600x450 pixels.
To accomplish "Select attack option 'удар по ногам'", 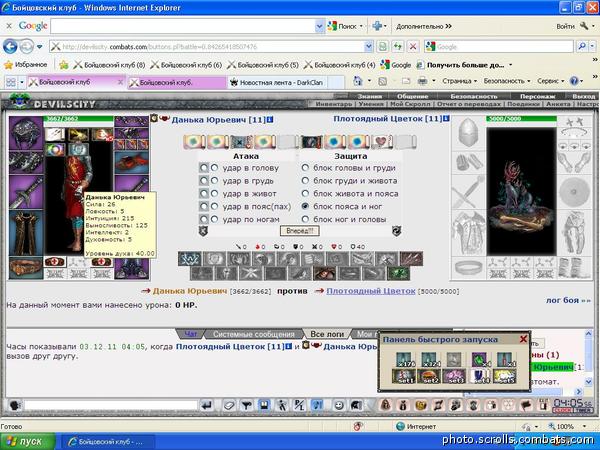I will (214, 219).
